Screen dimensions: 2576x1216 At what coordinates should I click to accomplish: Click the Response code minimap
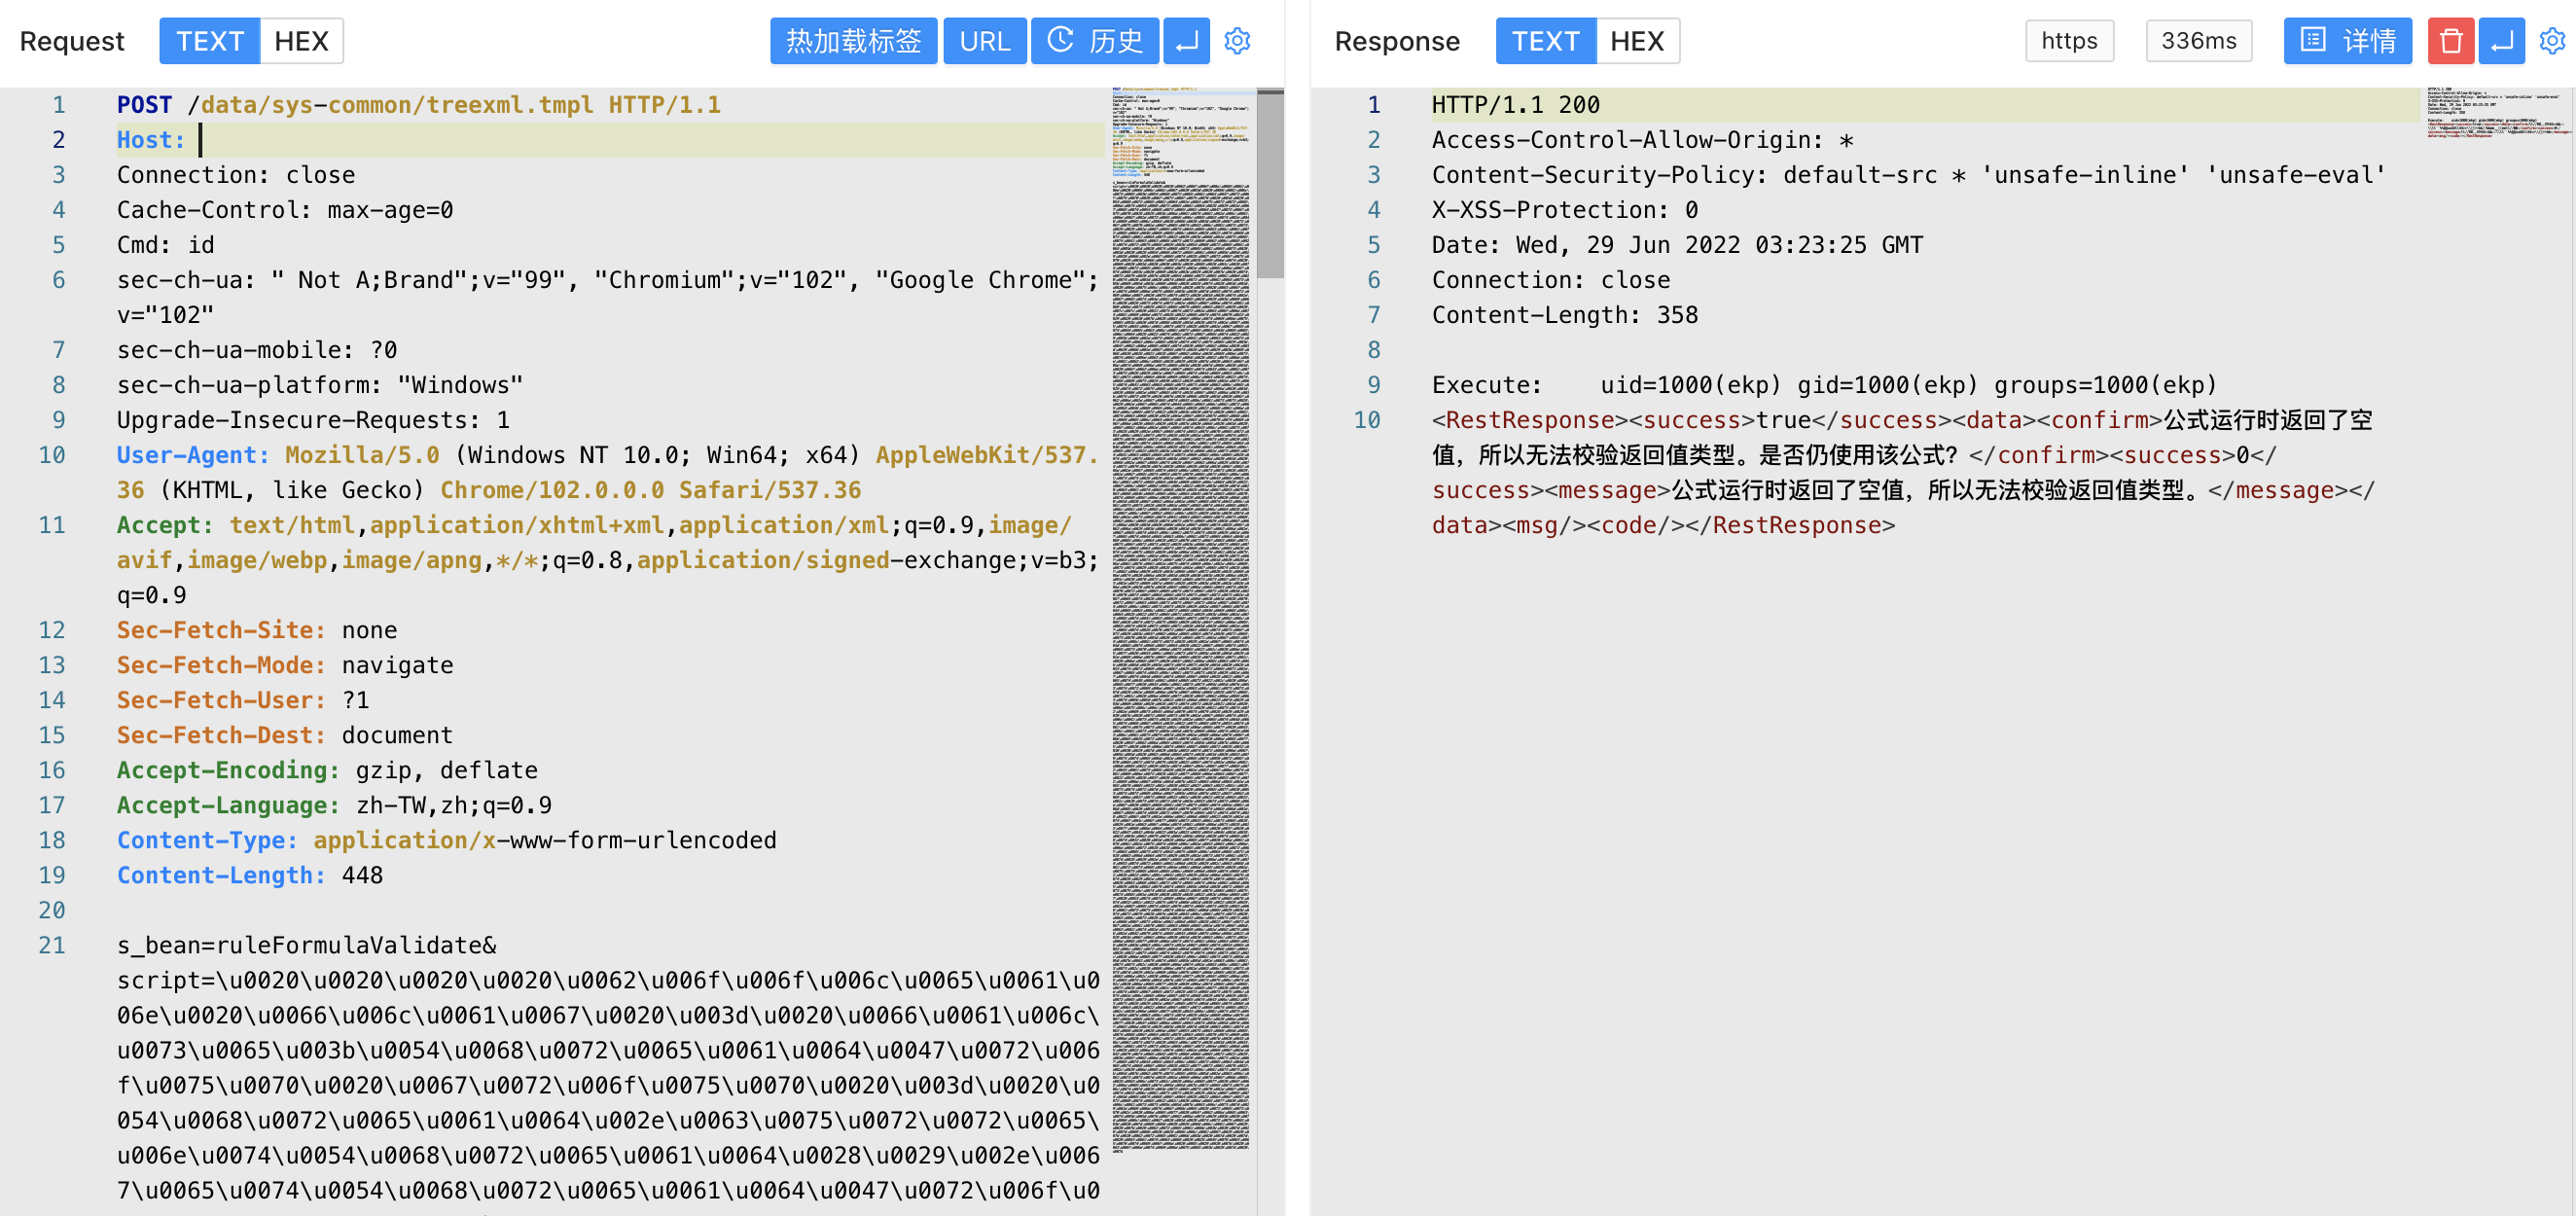pos(2497,113)
